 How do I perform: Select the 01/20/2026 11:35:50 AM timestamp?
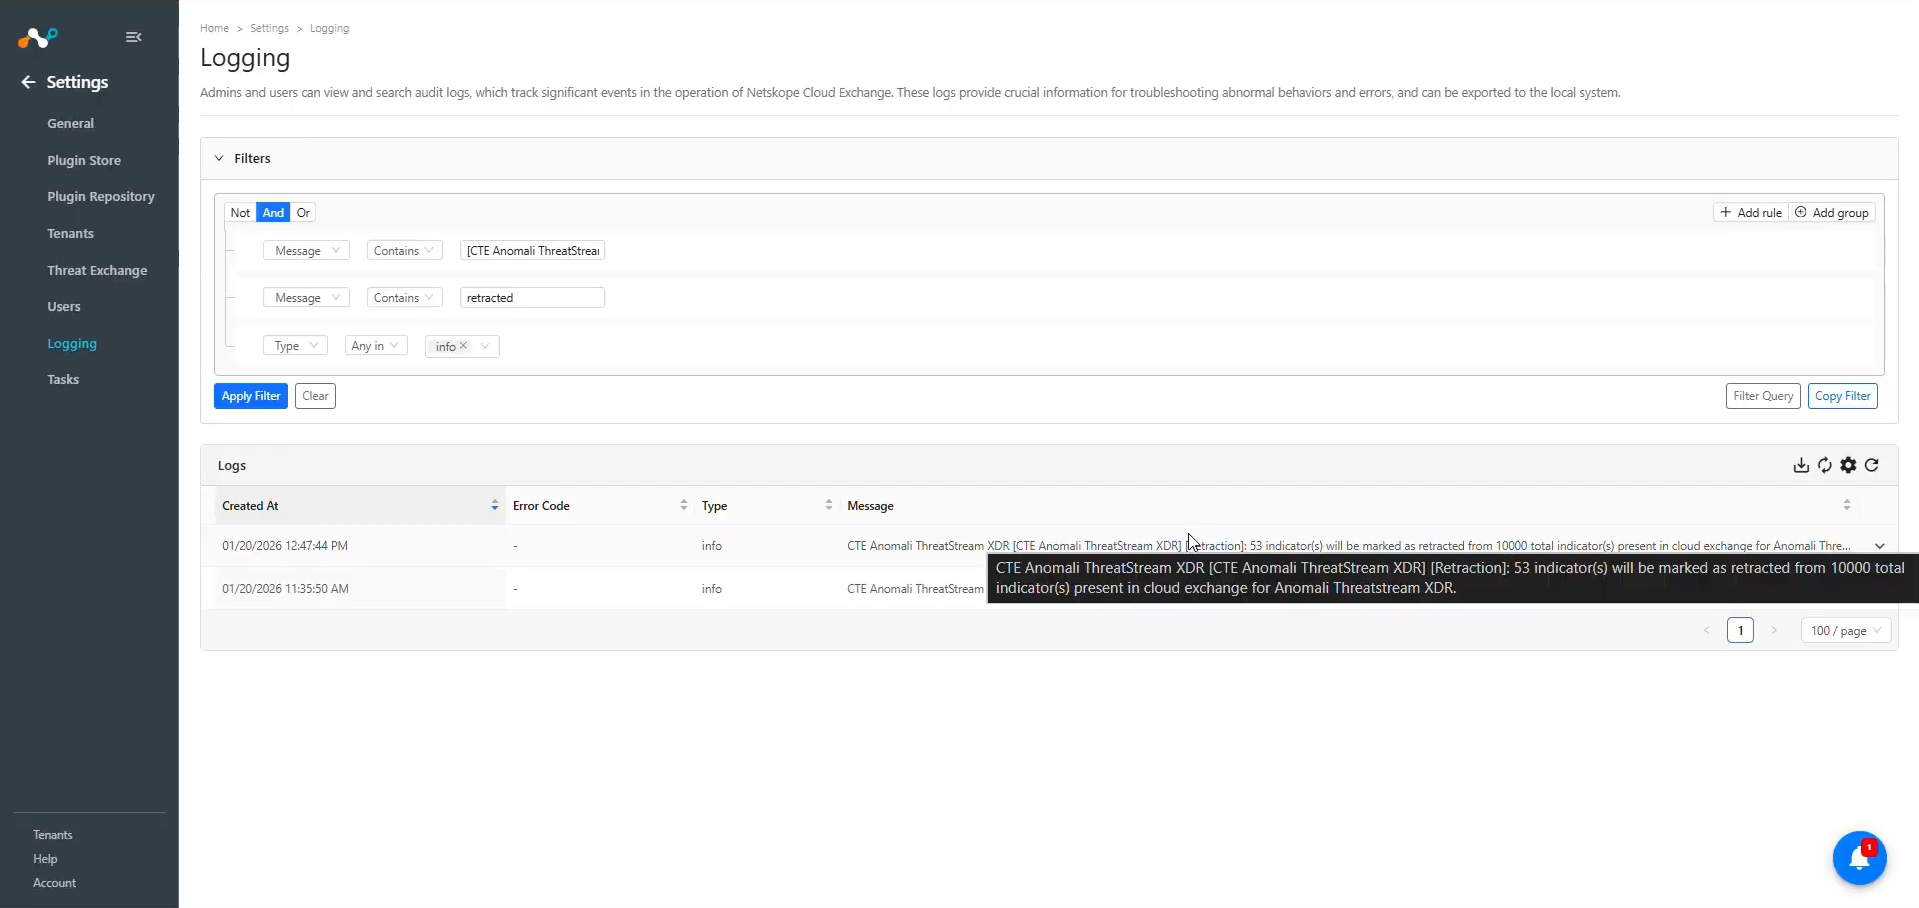tap(285, 589)
